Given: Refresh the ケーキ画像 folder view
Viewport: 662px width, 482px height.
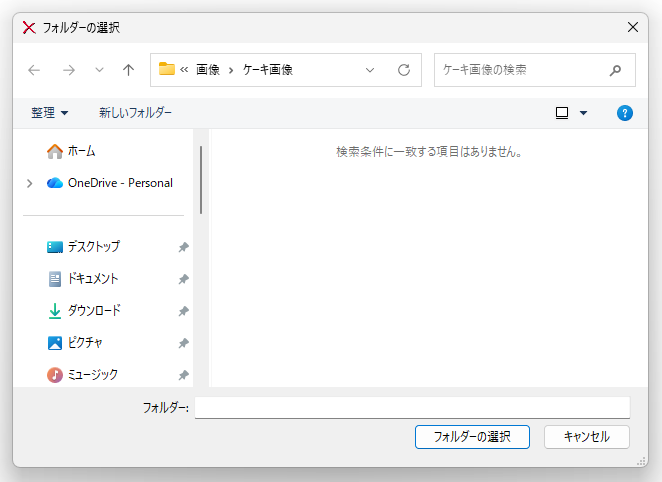Looking at the screenshot, I should pyautogui.click(x=404, y=70).
